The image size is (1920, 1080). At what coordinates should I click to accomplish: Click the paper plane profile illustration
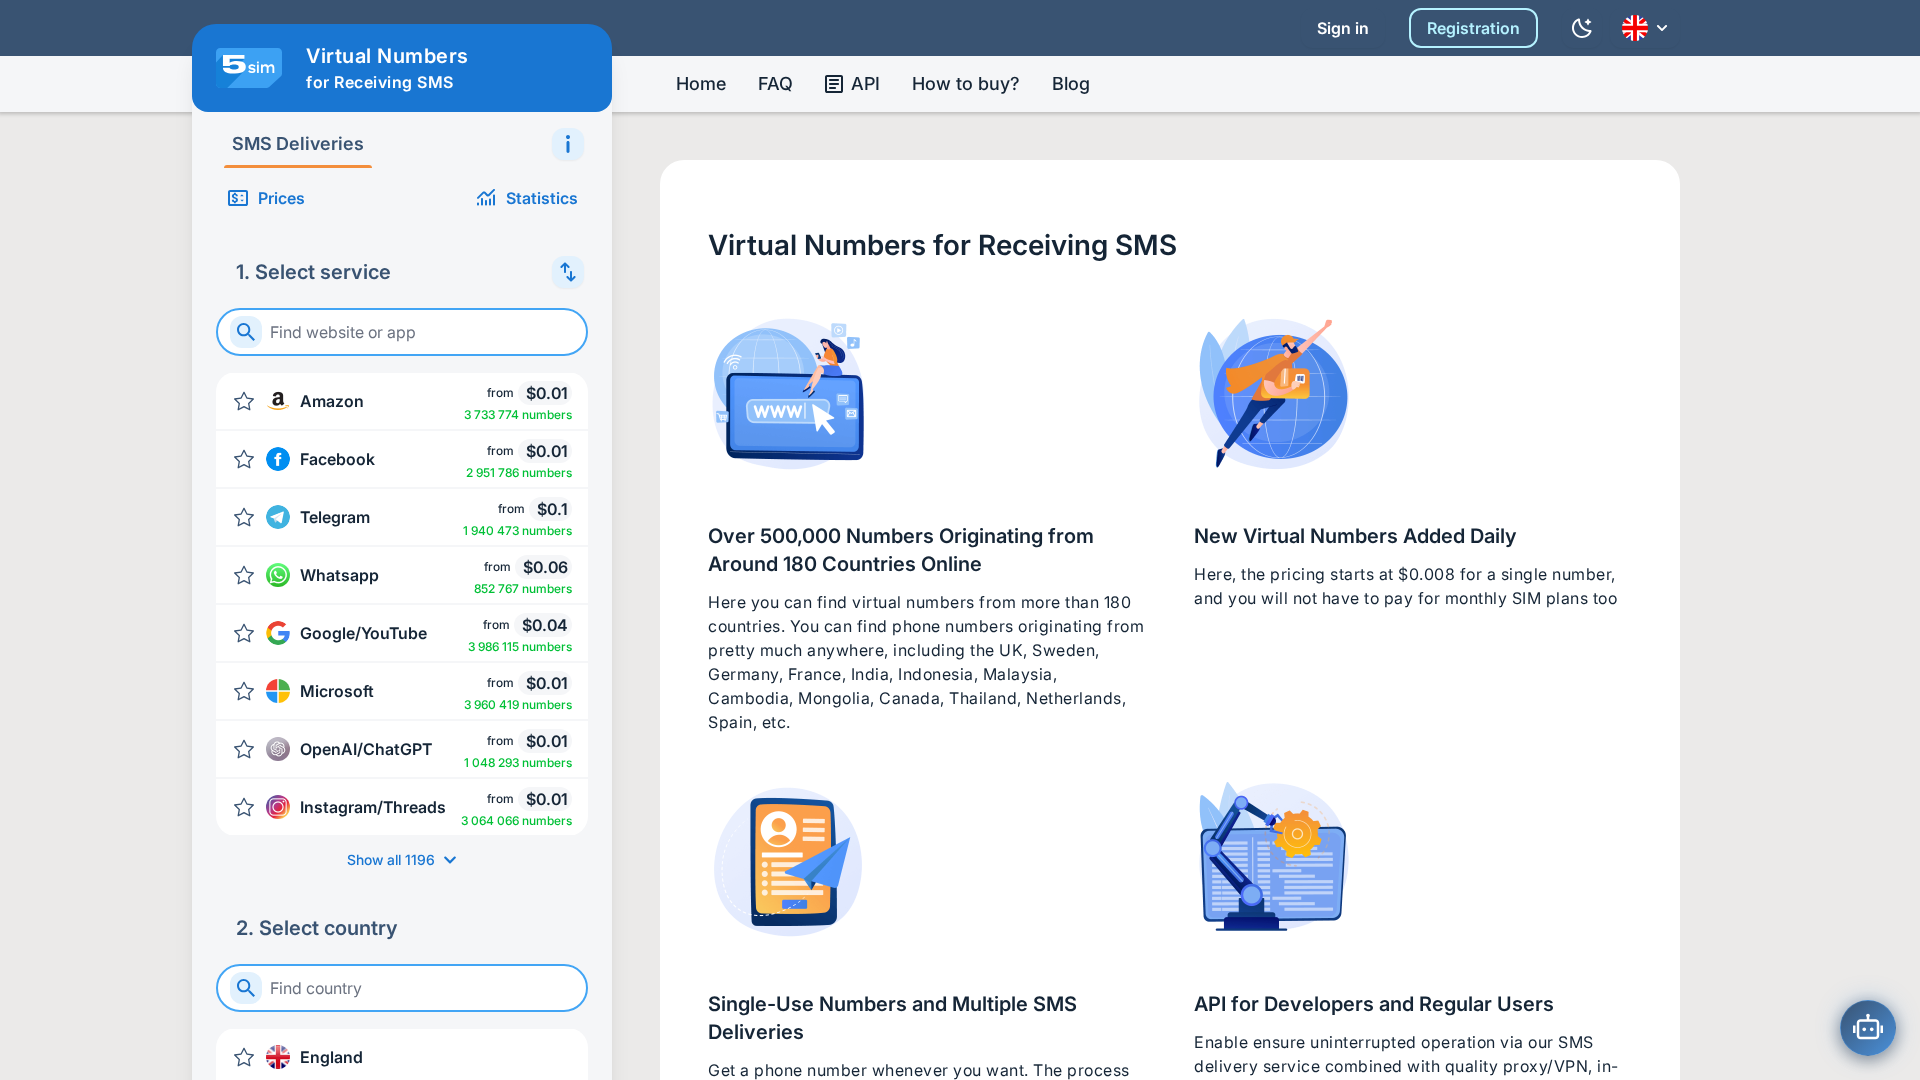point(788,861)
